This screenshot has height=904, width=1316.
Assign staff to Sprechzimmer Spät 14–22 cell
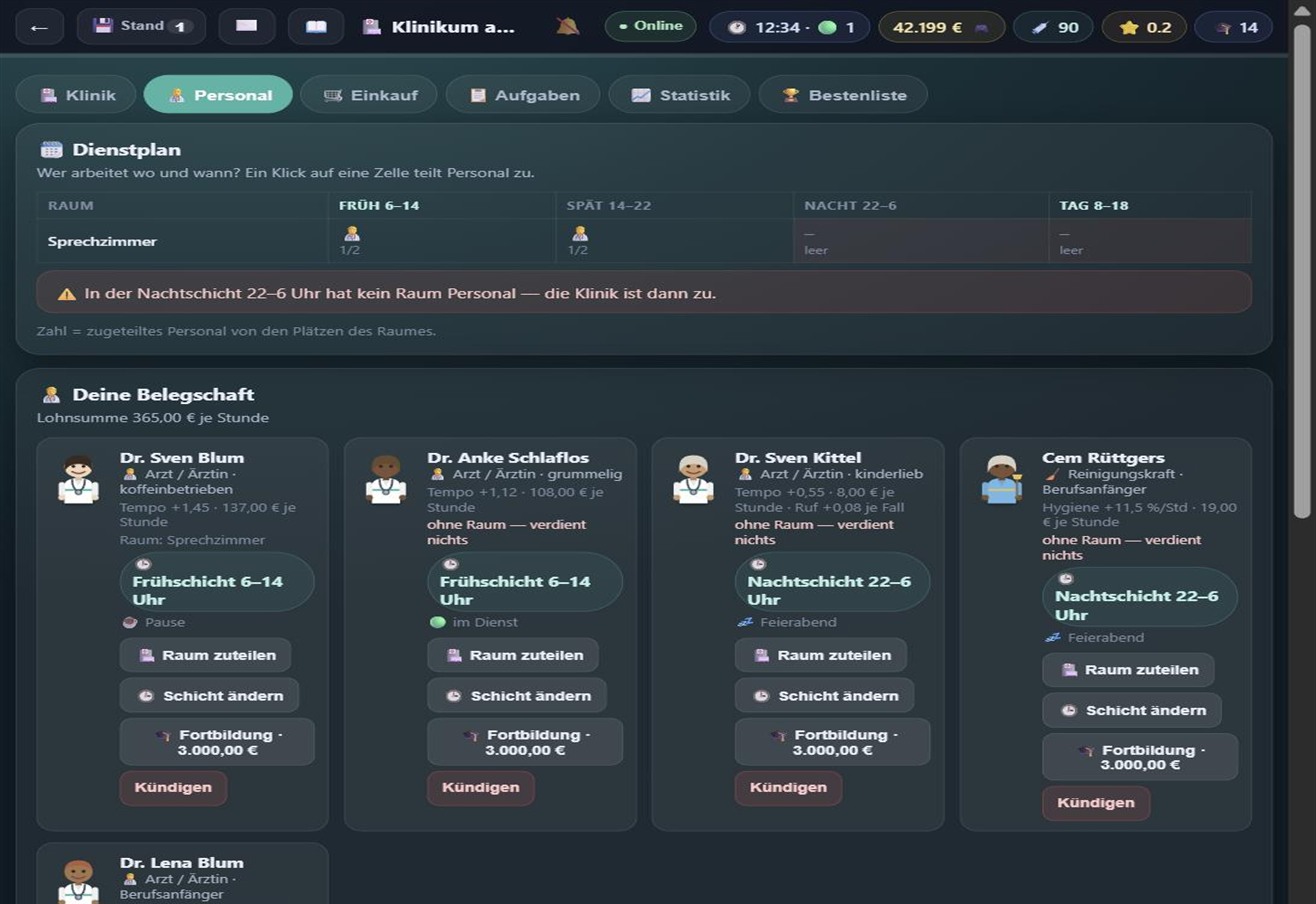674,241
